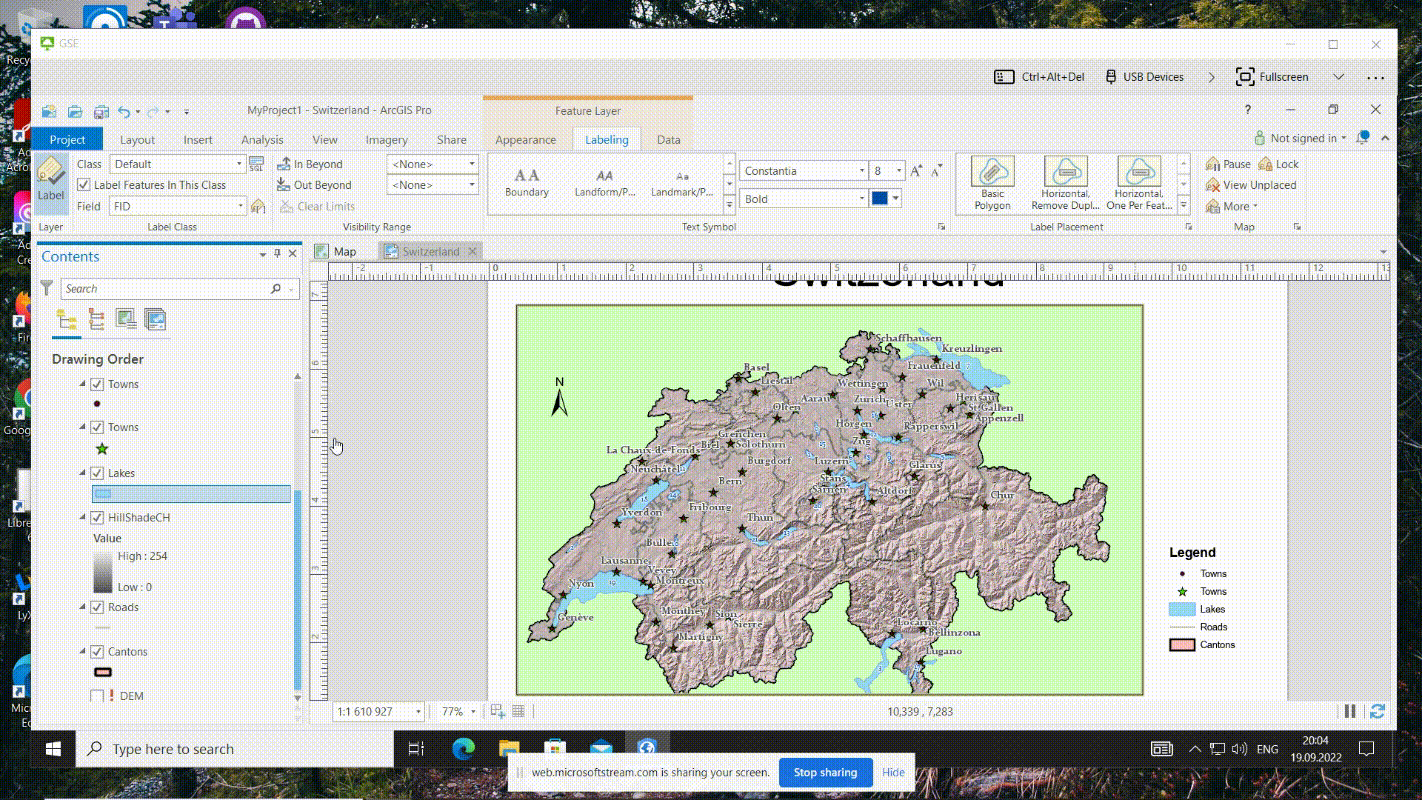1422x800 pixels.
Task: Click the blue text color swatch
Action: [x=879, y=199]
